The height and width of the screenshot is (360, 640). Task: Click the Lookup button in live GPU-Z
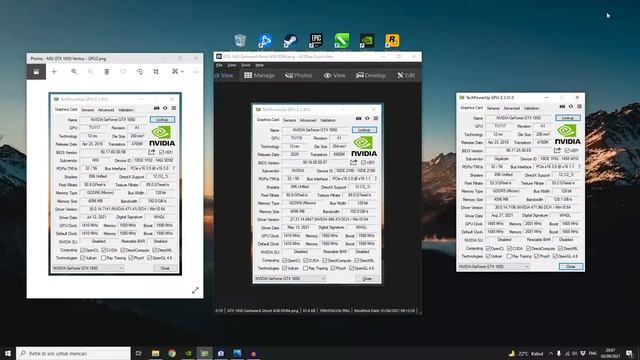[x=568, y=118]
